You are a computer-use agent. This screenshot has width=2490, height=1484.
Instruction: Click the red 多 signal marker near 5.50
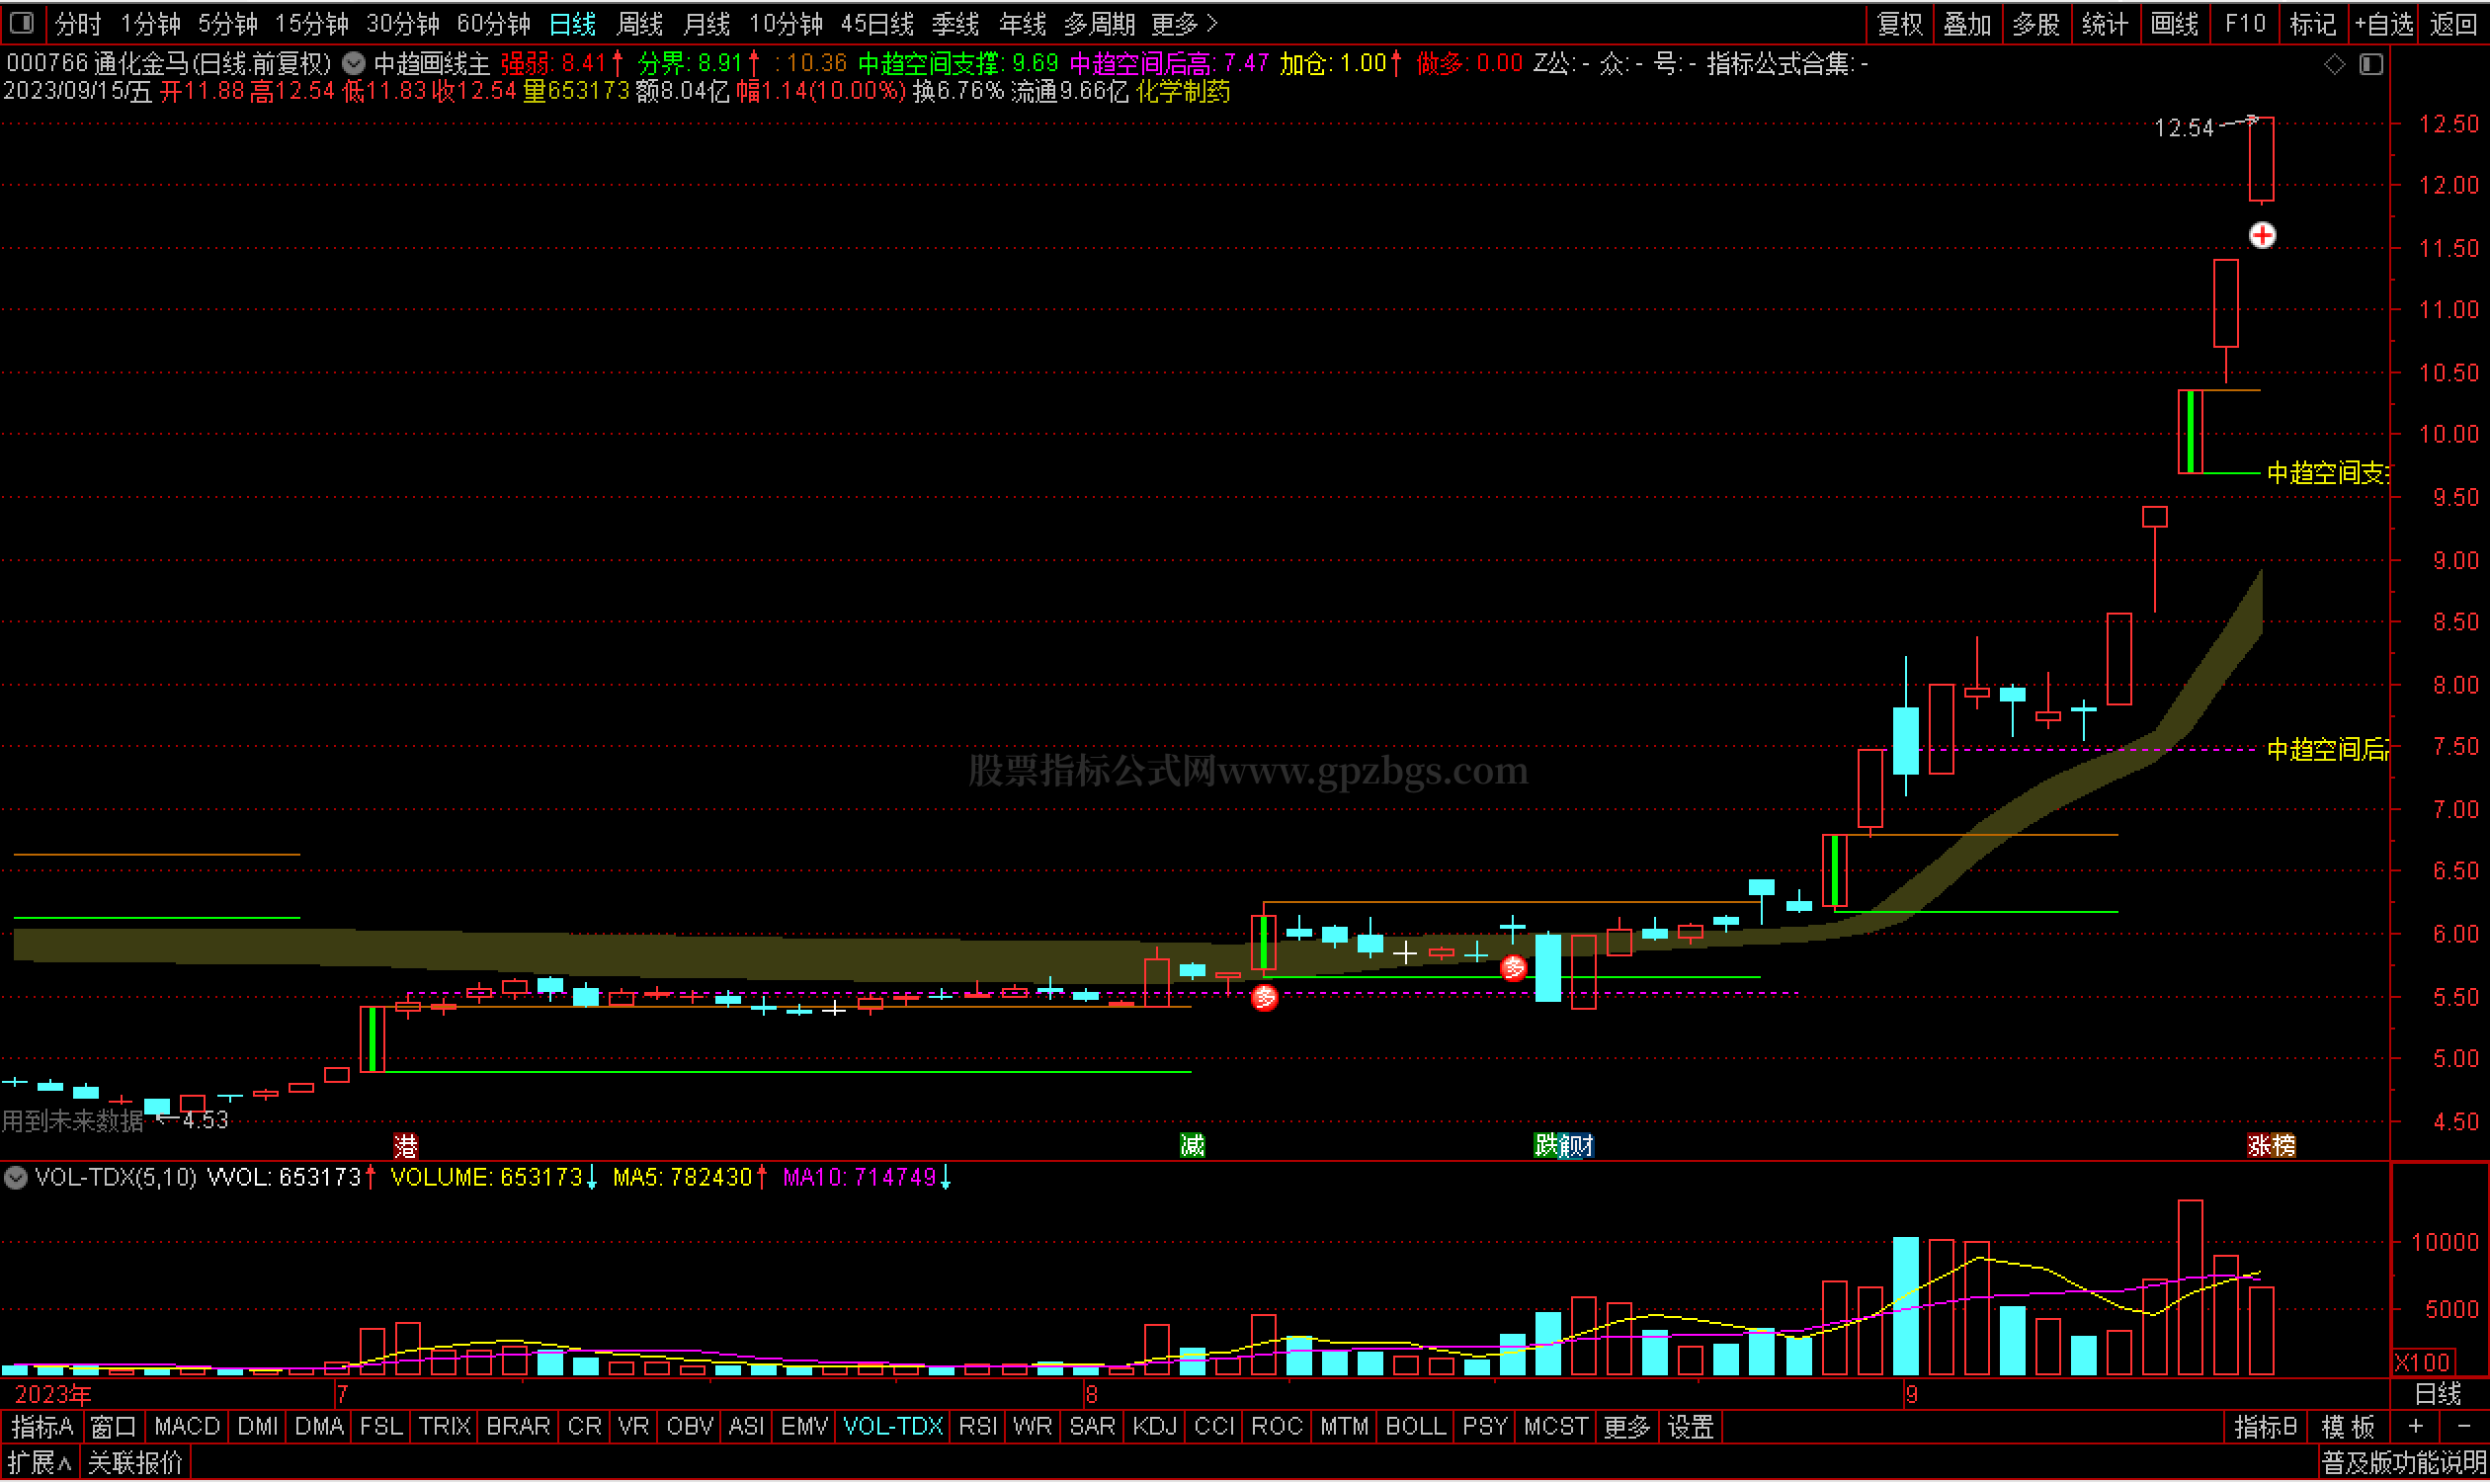click(x=1264, y=997)
